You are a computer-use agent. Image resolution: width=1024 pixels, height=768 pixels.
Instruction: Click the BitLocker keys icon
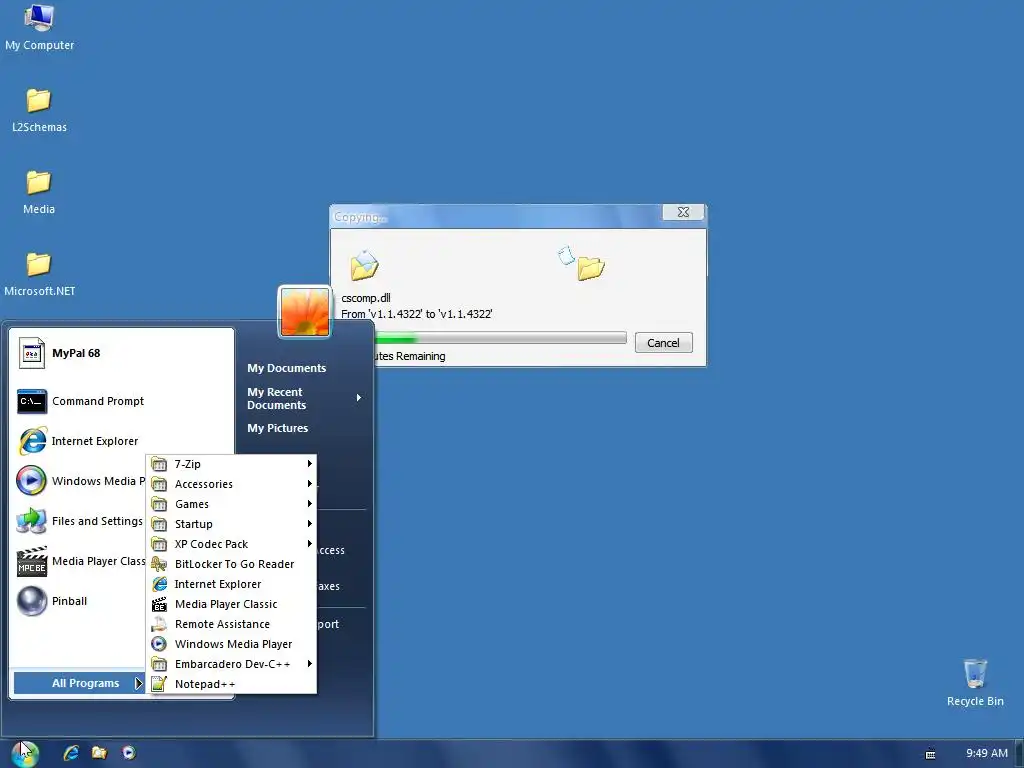click(x=159, y=564)
